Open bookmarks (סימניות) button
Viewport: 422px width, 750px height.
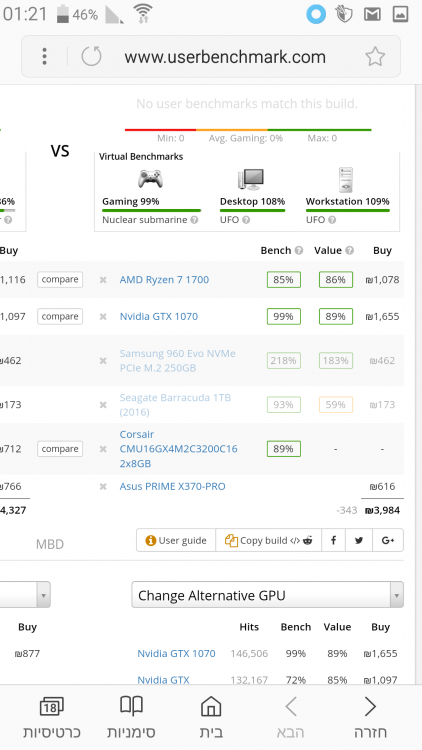coord(131,717)
